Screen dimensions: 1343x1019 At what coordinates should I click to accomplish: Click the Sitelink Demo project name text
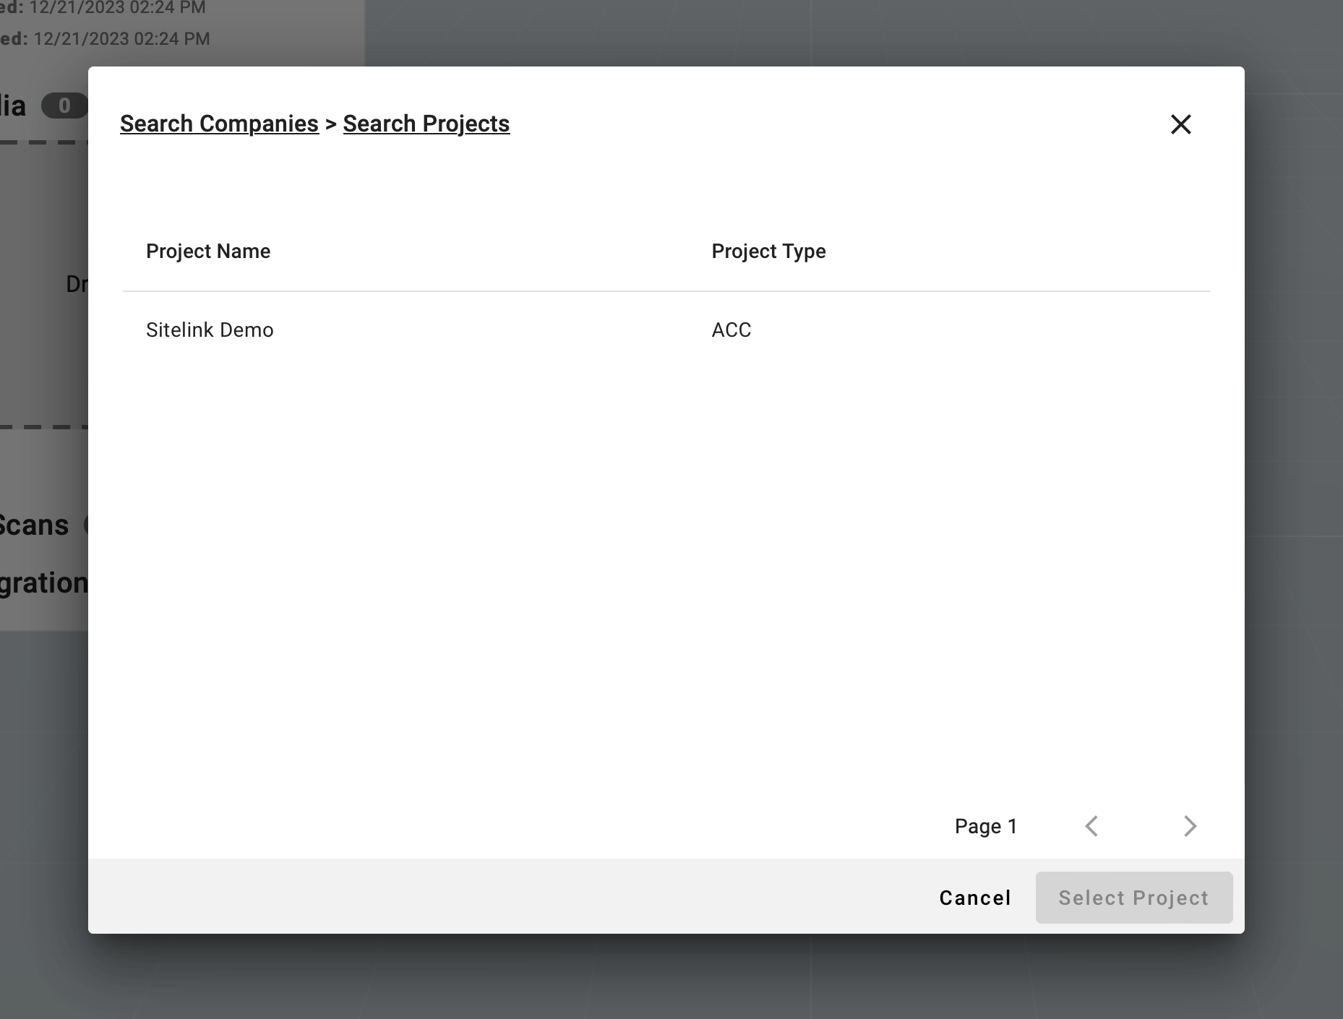point(209,329)
